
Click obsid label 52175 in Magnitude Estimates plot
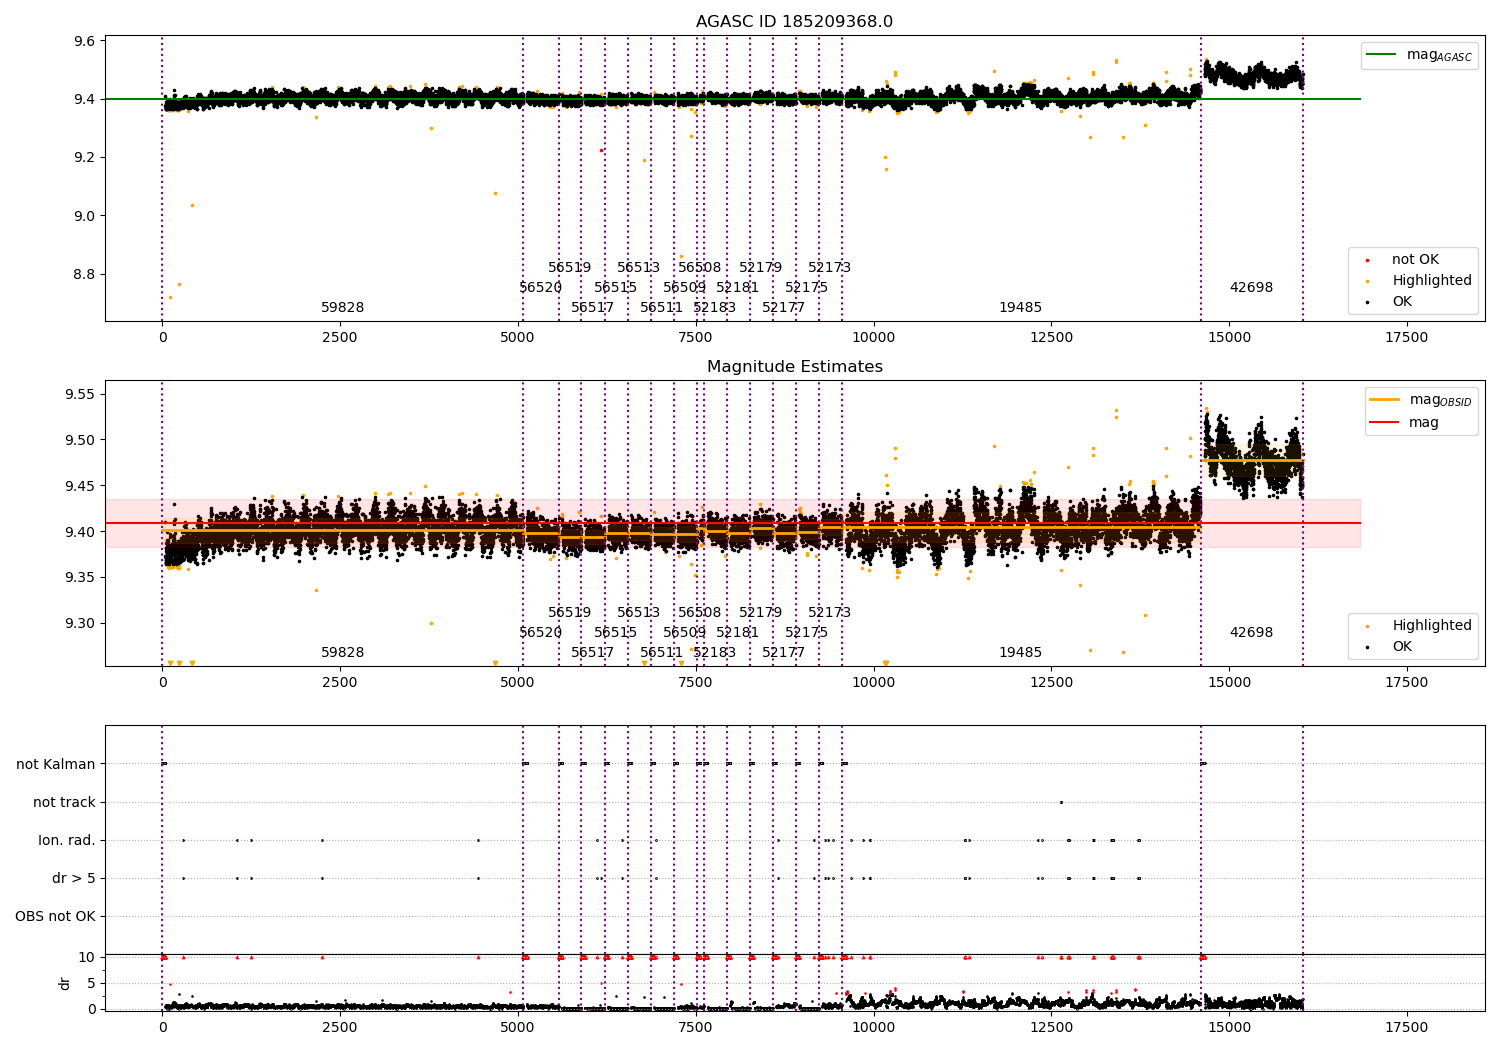pyautogui.click(x=806, y=633)
